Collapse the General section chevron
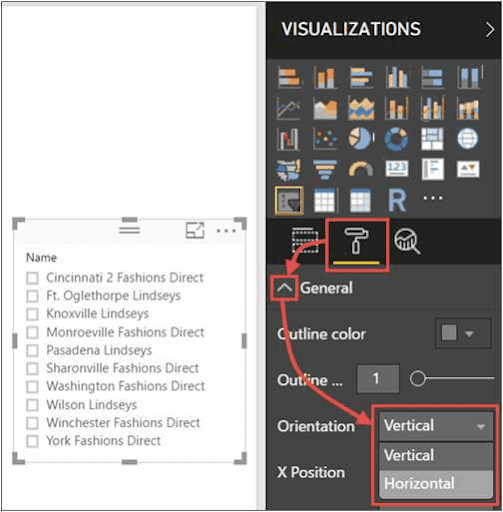The image size is (503, 512). click(284, 288)
